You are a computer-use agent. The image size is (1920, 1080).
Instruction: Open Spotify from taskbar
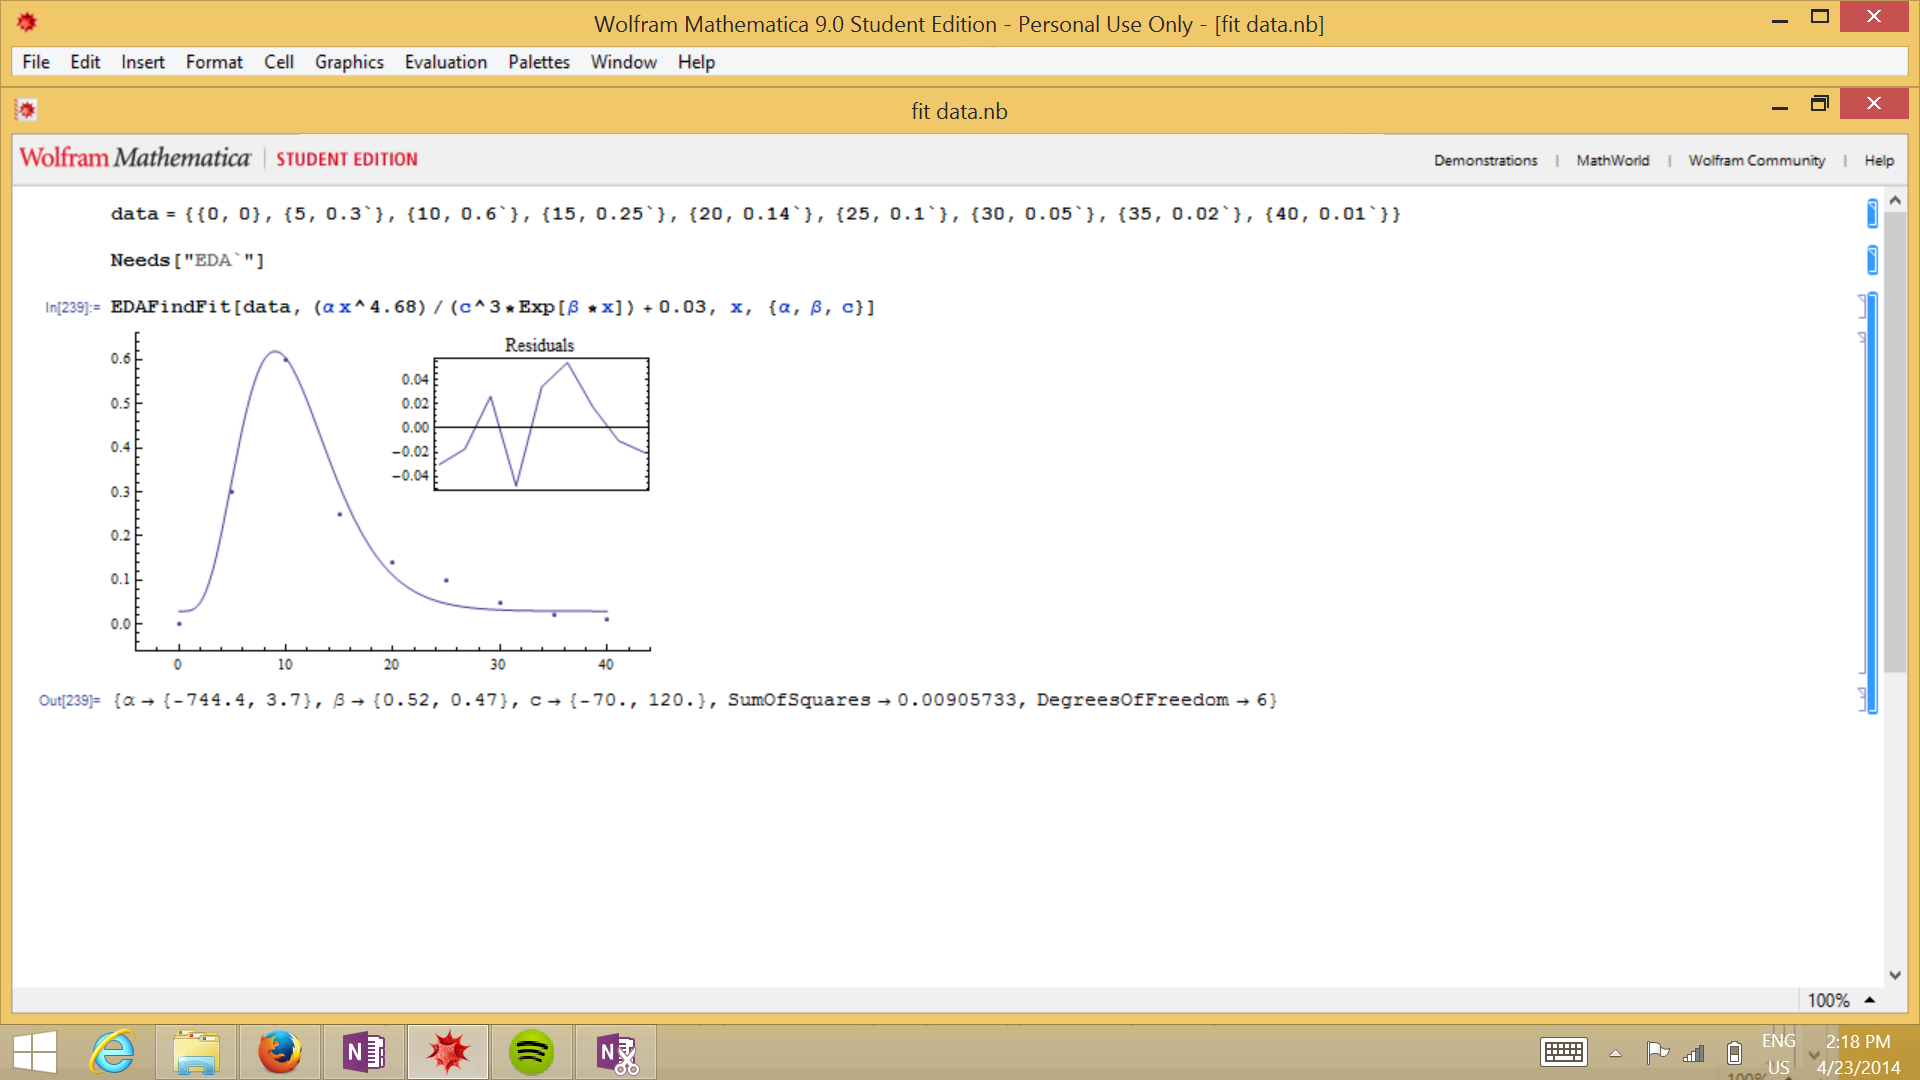click(532, 1052)
